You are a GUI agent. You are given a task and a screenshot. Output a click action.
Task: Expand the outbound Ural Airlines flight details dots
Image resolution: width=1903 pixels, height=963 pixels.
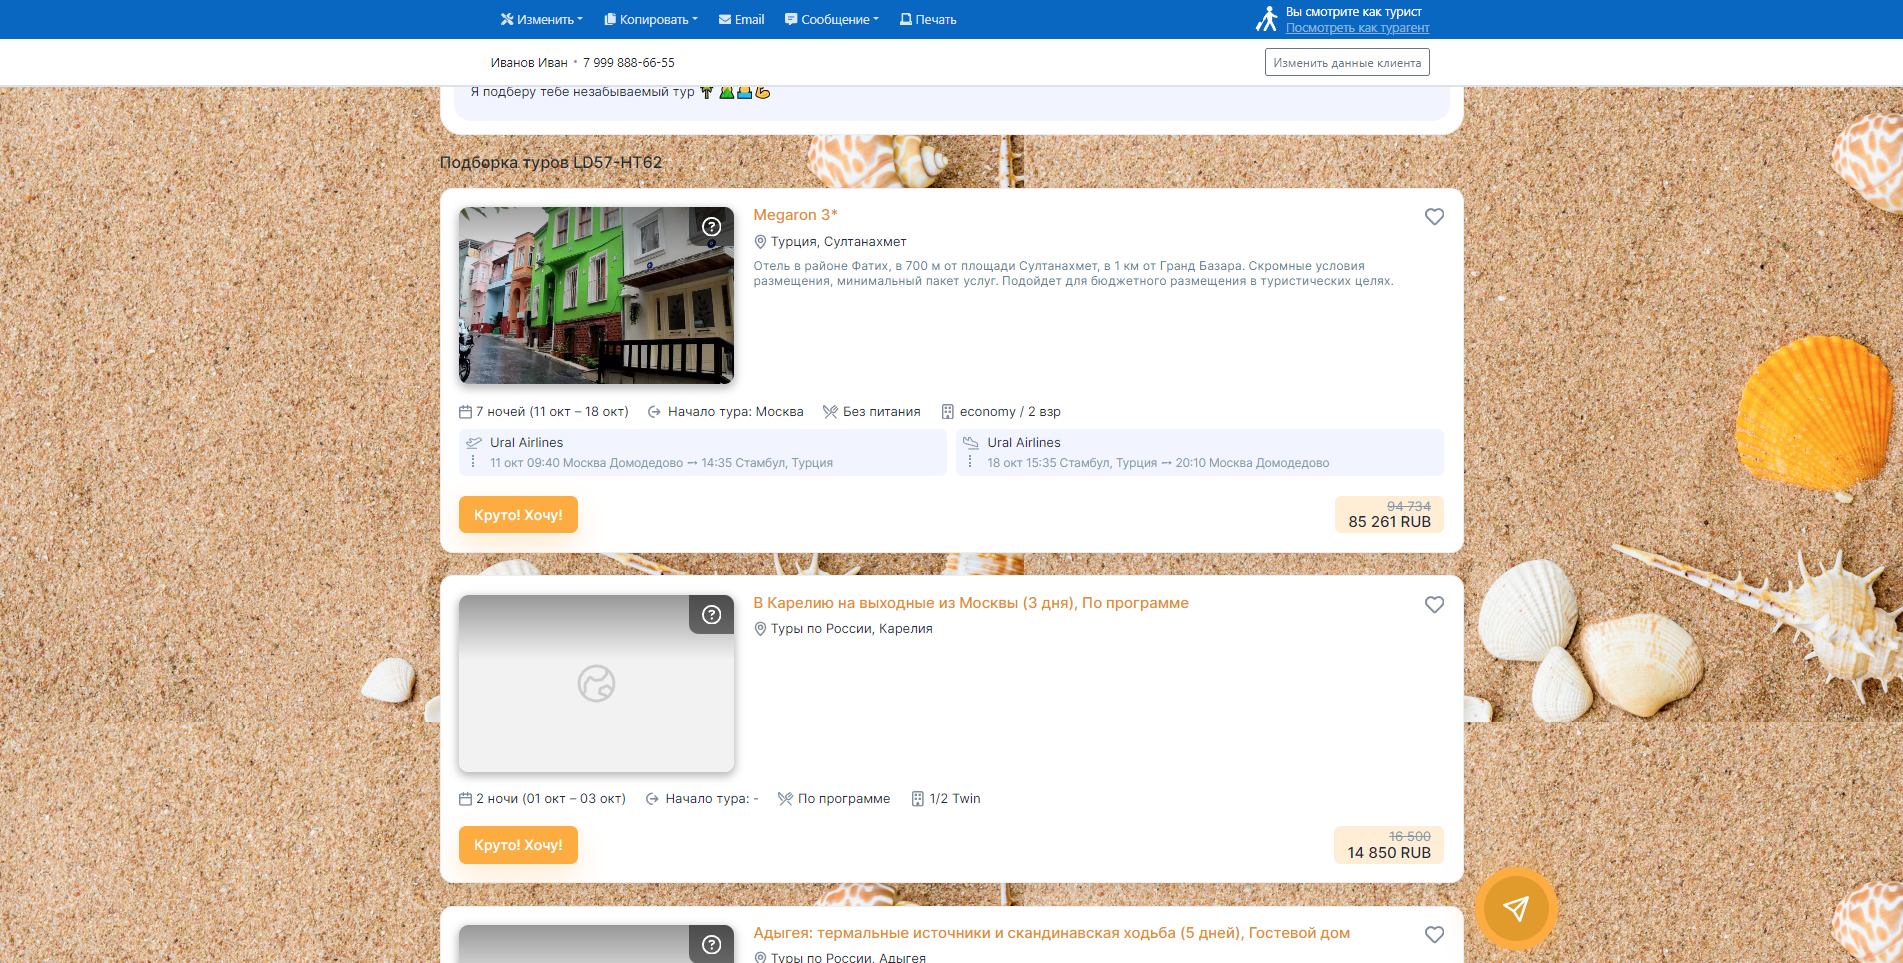pos(473,461)
